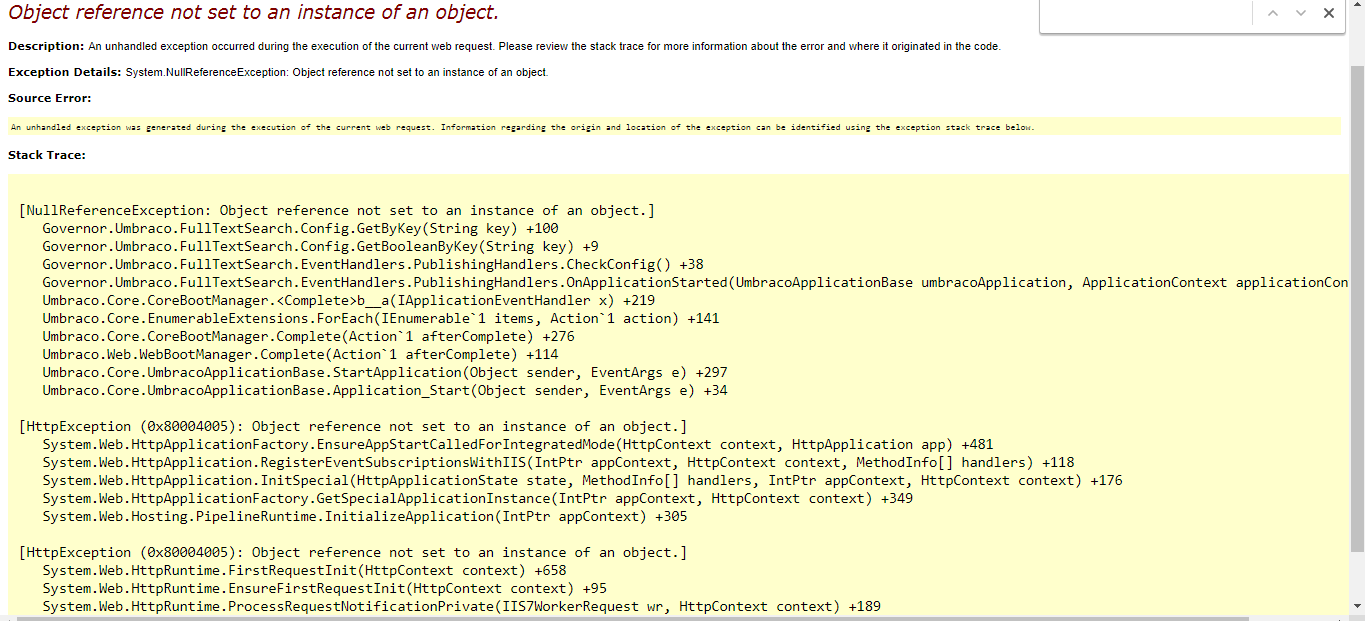Viewport: 1365px width, 621px height.
Task: Click the vertical scrollbar thumb
Action: point(1357,309)
